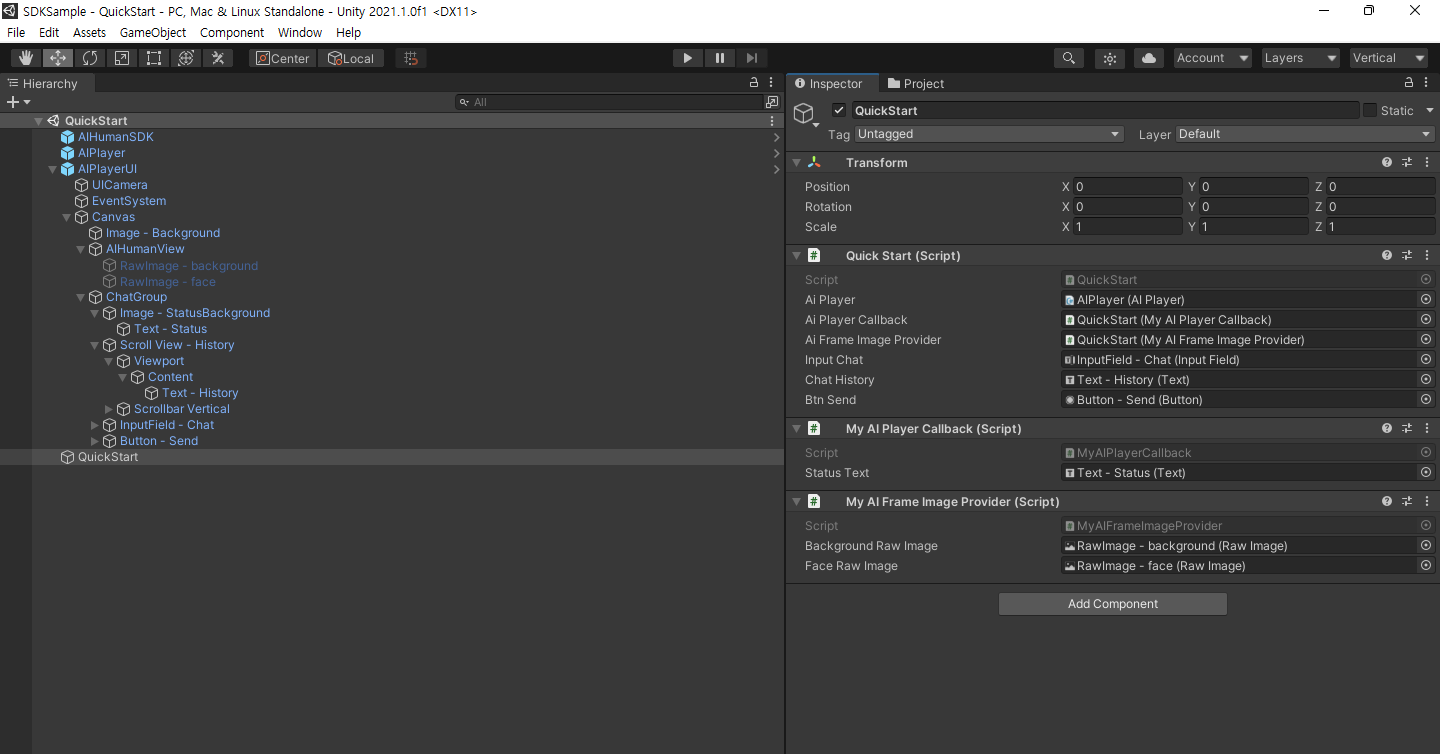
Task: Click the Pause button
Action: 719,58
